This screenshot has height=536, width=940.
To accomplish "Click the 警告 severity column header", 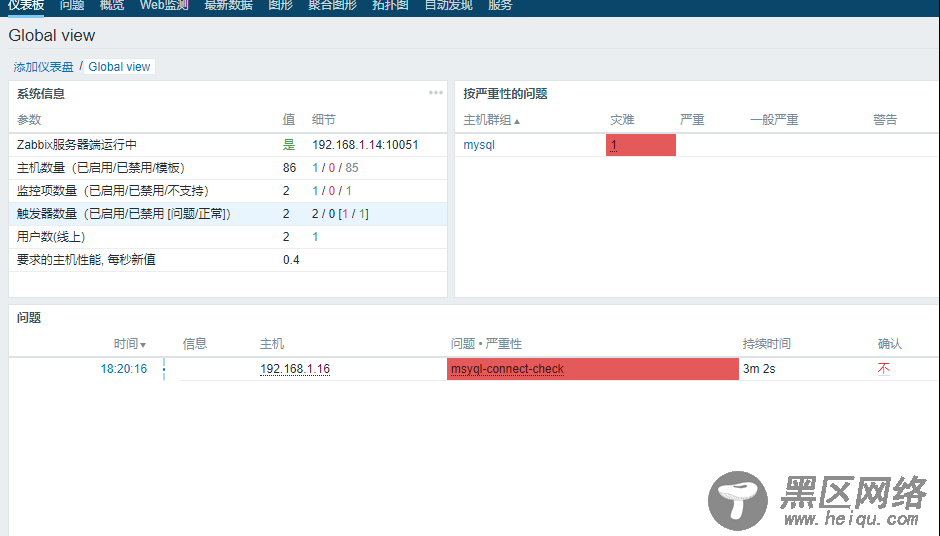I will tap(885, 120).
